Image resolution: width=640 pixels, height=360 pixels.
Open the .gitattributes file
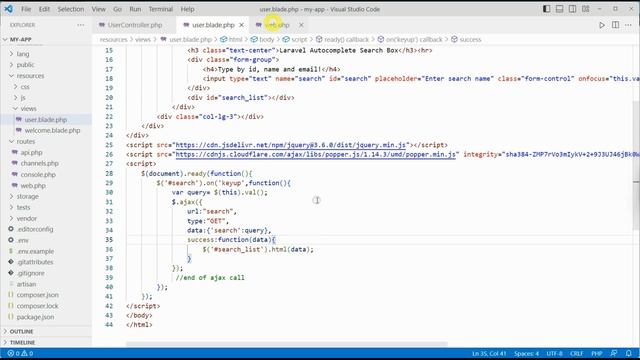(x=46, y=262)
